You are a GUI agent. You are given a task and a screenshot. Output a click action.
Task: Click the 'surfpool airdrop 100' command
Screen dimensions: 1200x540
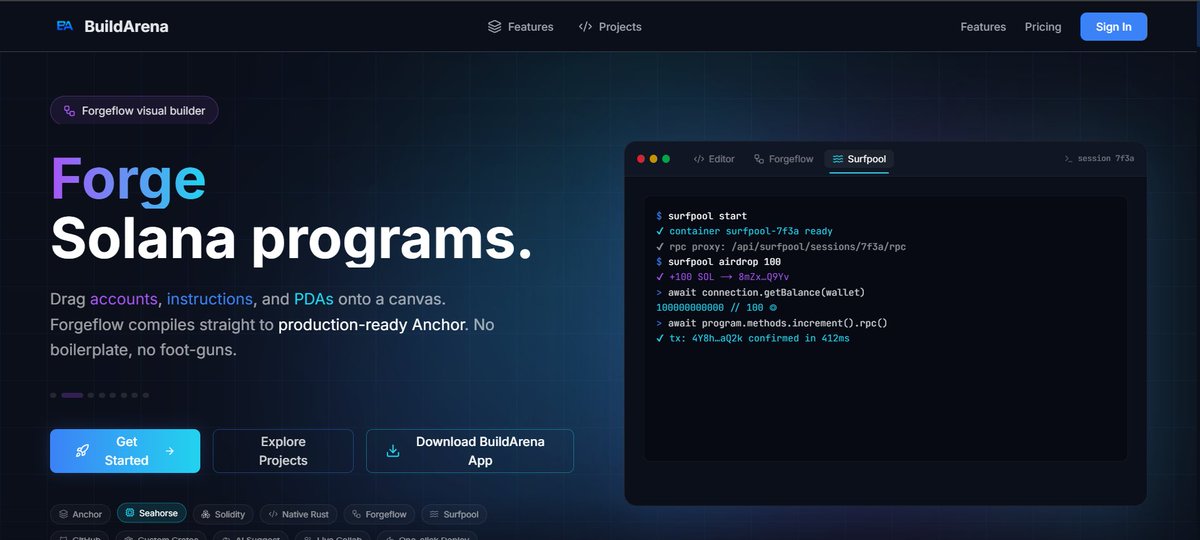point(718,262)
